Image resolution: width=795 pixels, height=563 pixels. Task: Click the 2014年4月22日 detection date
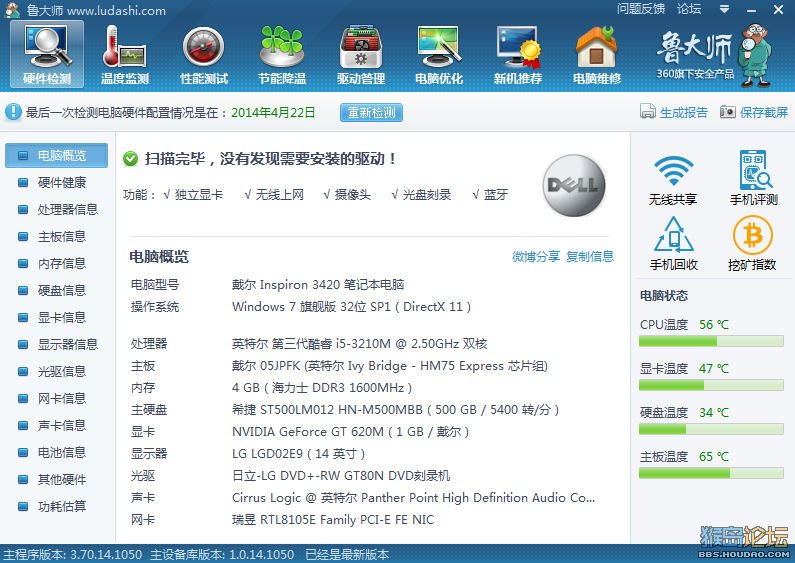pyautogui.click(x=273, y=113)
